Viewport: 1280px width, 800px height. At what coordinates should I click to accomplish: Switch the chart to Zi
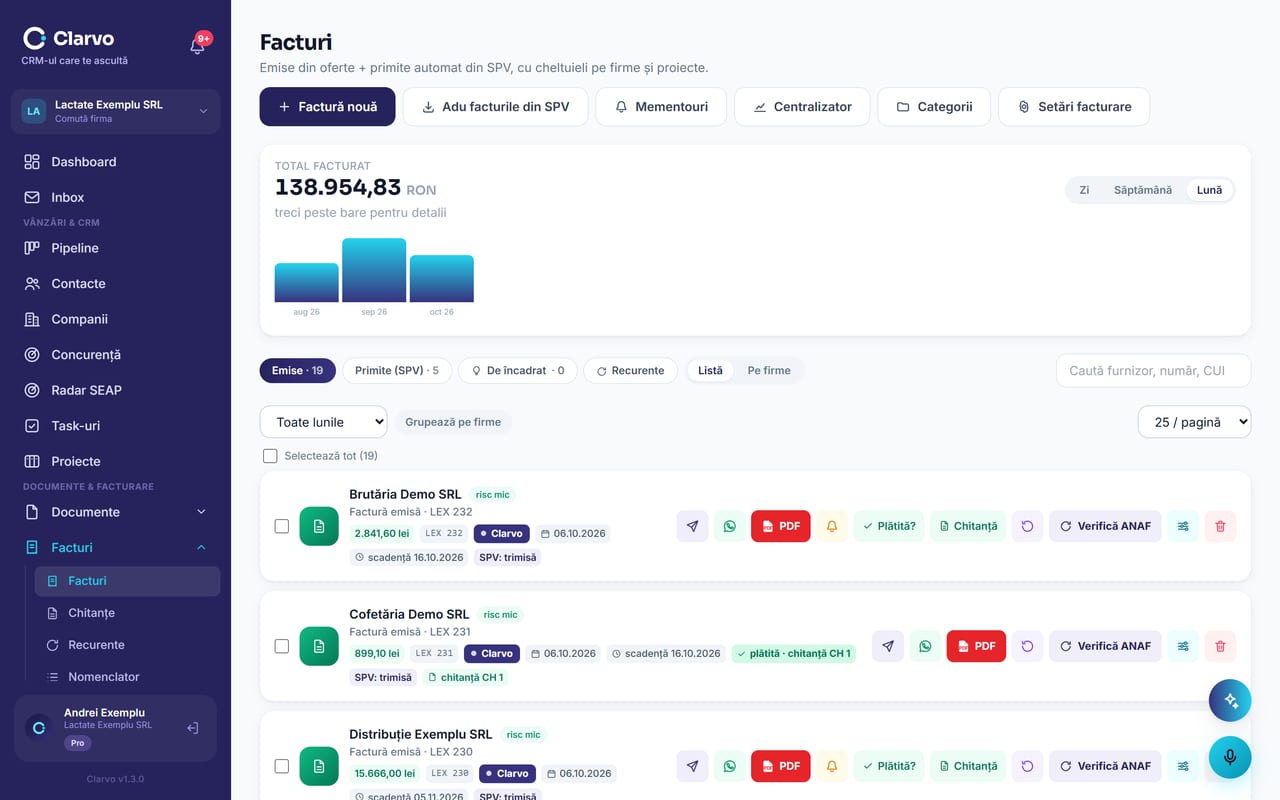(x=1084, y=190)
